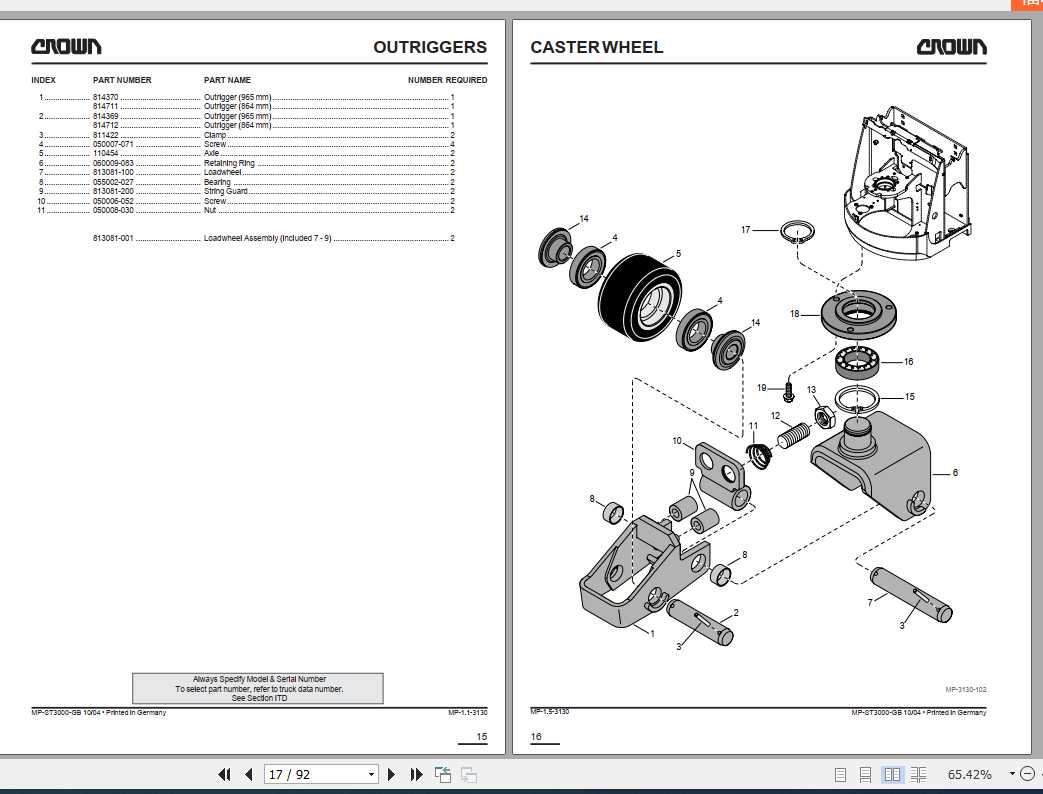This screenshot has width=1043, height=794.
Task: Click the underlined page number 15
Action: (481, 737)
